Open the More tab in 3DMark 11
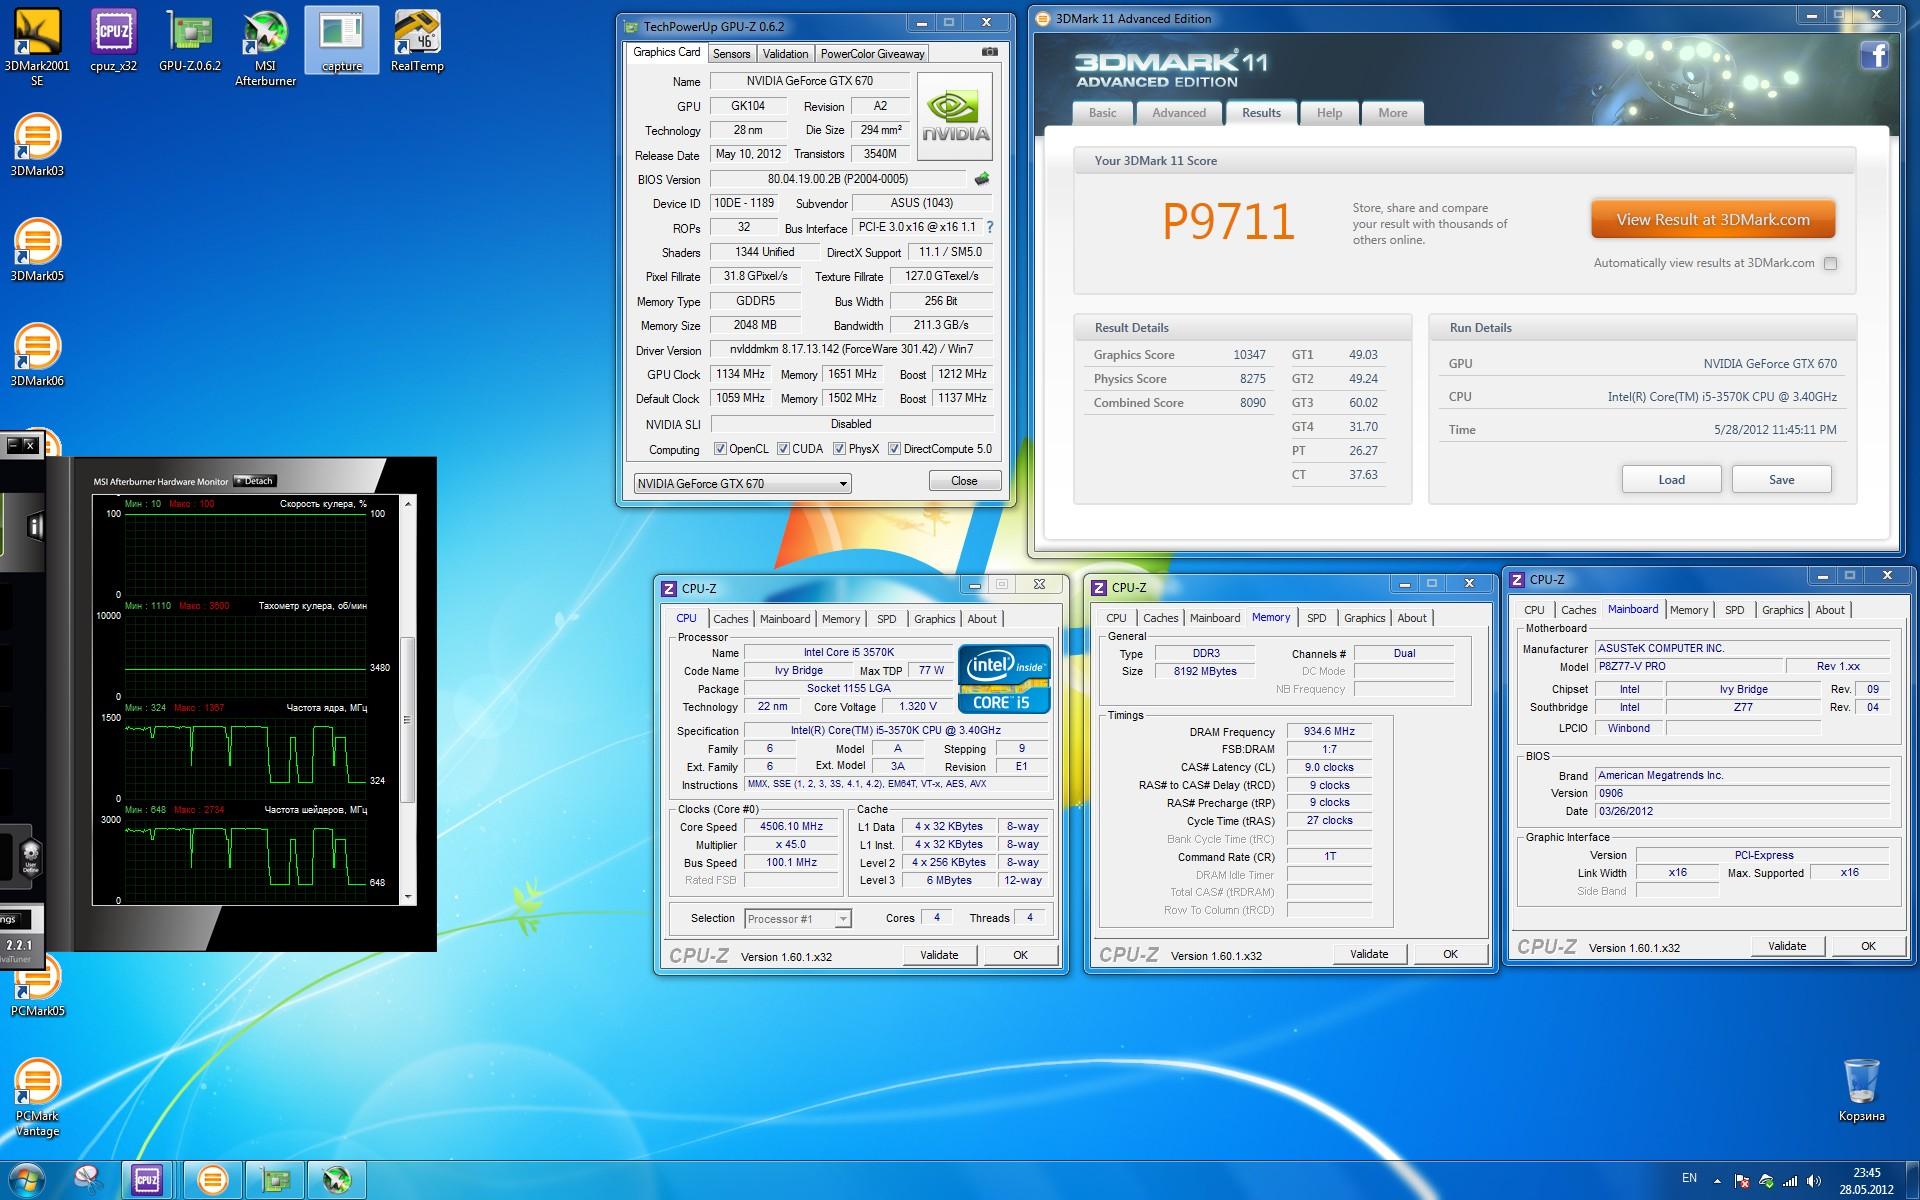The width and height of the screenshot is (1920, 1200). (x=1392, y=113)
